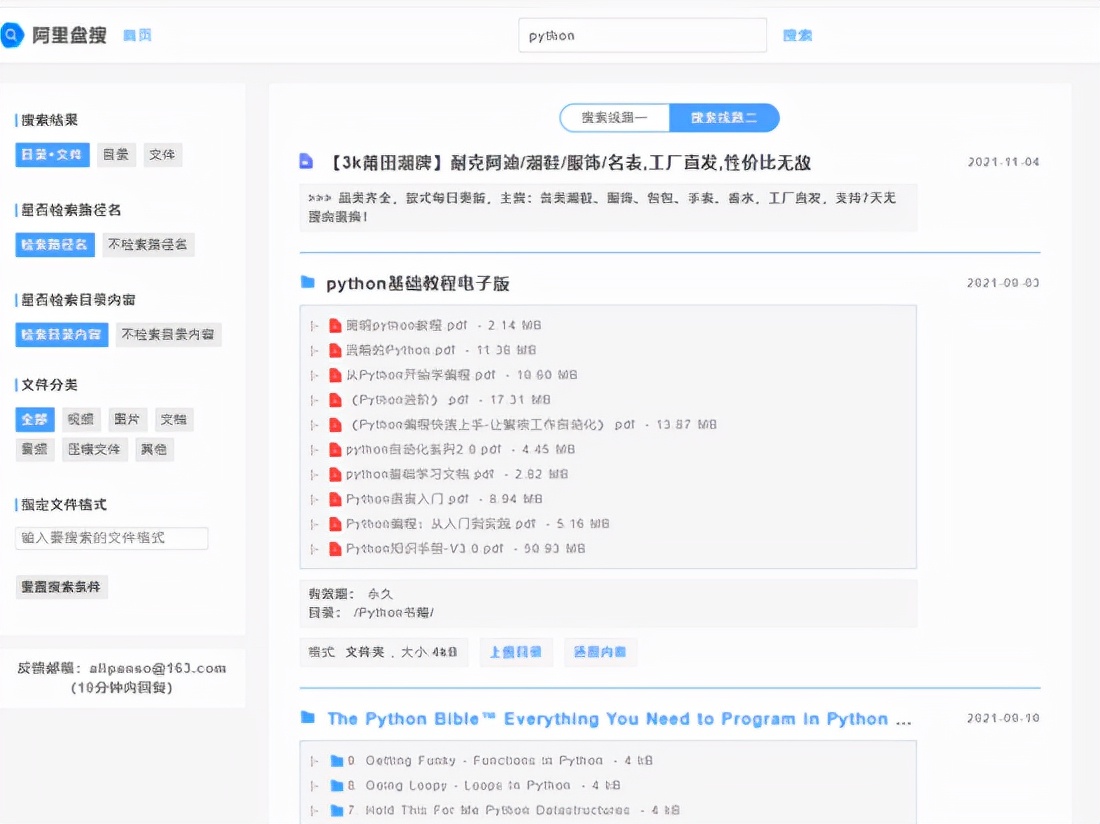Screen dimensions: 1100x824
Task: Open The Python Bible result title
Action: [x=619, y=719]
